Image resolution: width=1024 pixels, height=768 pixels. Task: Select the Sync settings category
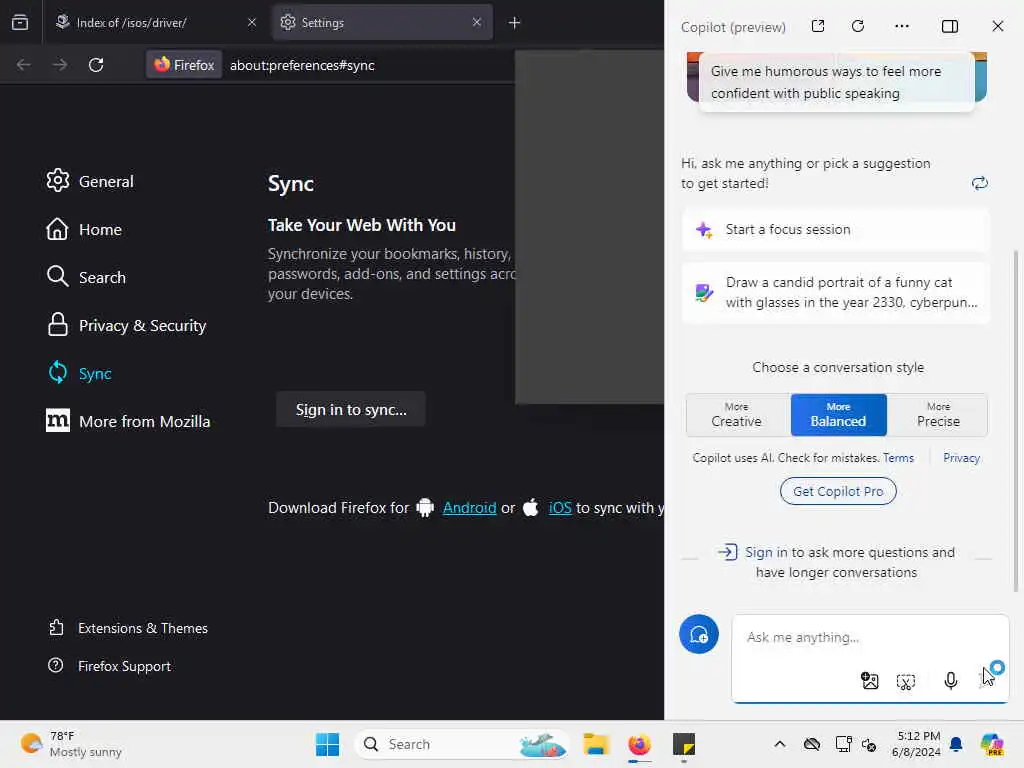pos(80,373)
